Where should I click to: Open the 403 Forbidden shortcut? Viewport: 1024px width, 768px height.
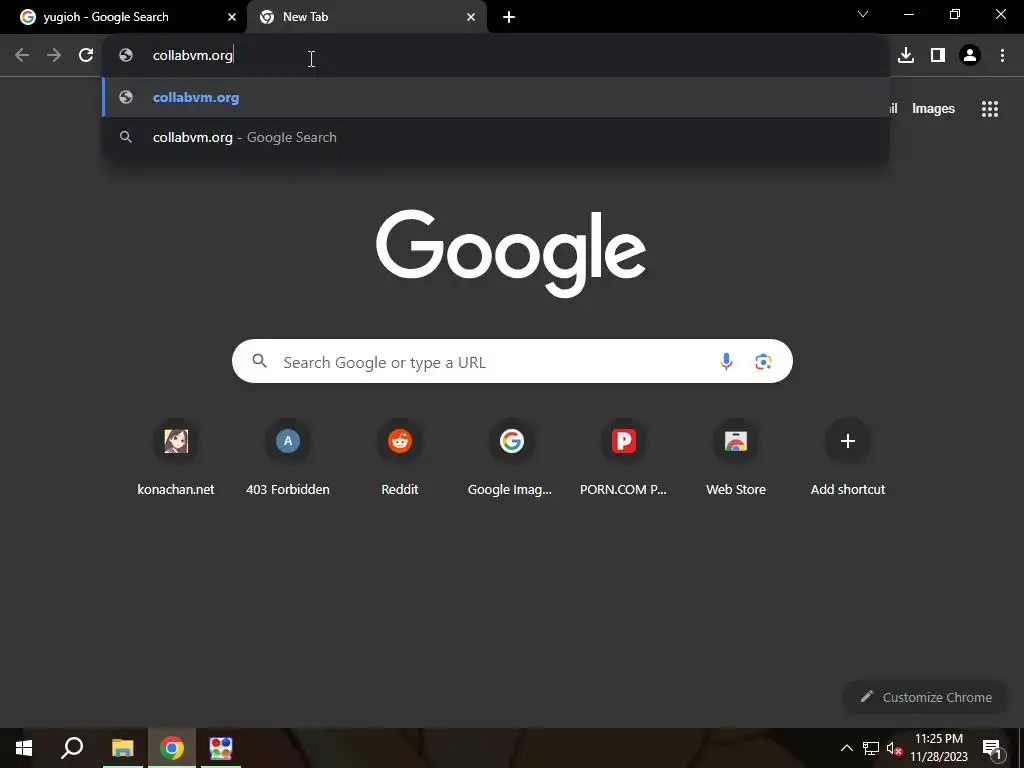(x=288, y=459)
